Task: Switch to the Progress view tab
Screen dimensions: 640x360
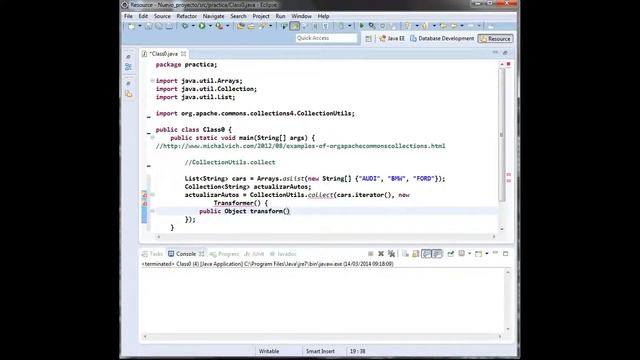Action: tap(224, 254)
